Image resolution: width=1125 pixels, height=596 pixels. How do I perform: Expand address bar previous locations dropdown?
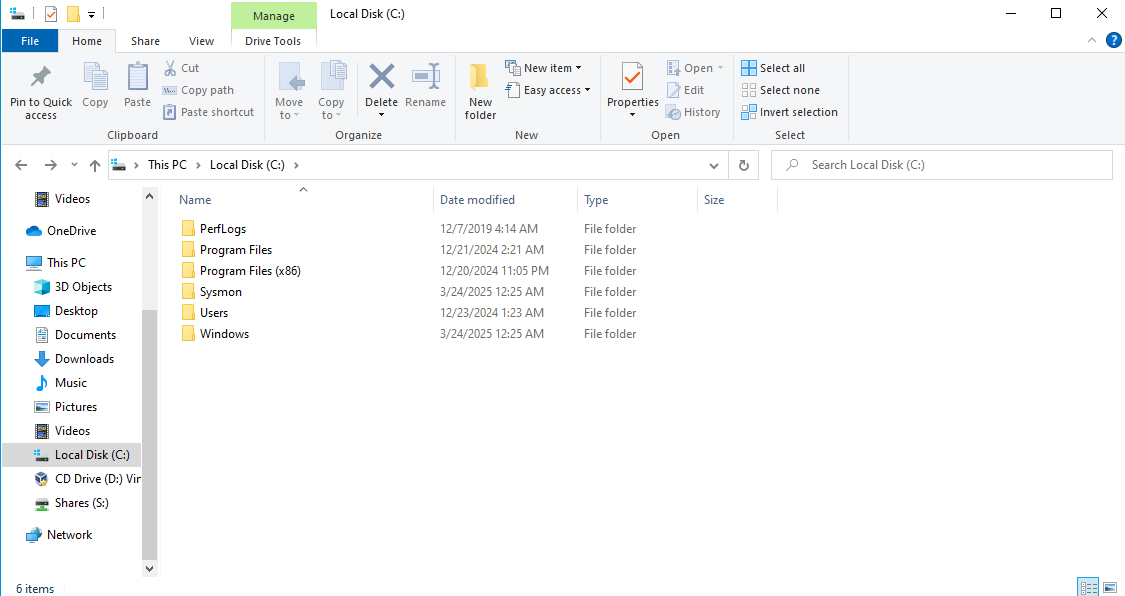(x=713, y=165)
